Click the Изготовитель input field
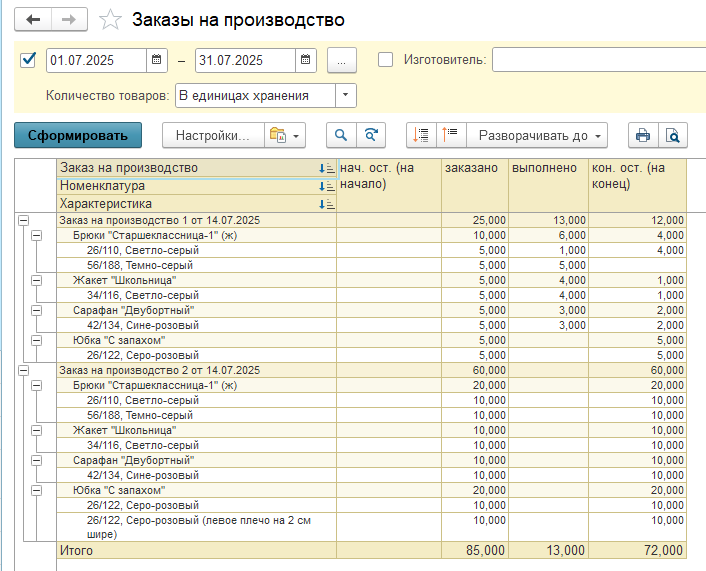This screenshot has width=706, height=571. 599,59
